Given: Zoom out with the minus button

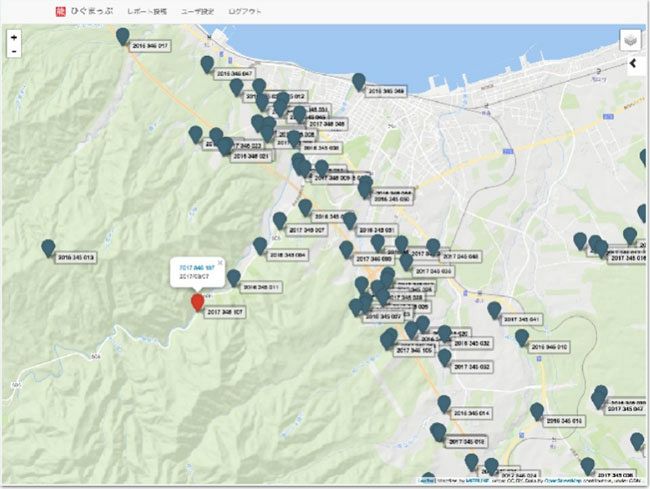Looking at the screenshot, I should [x=14, y=52].
